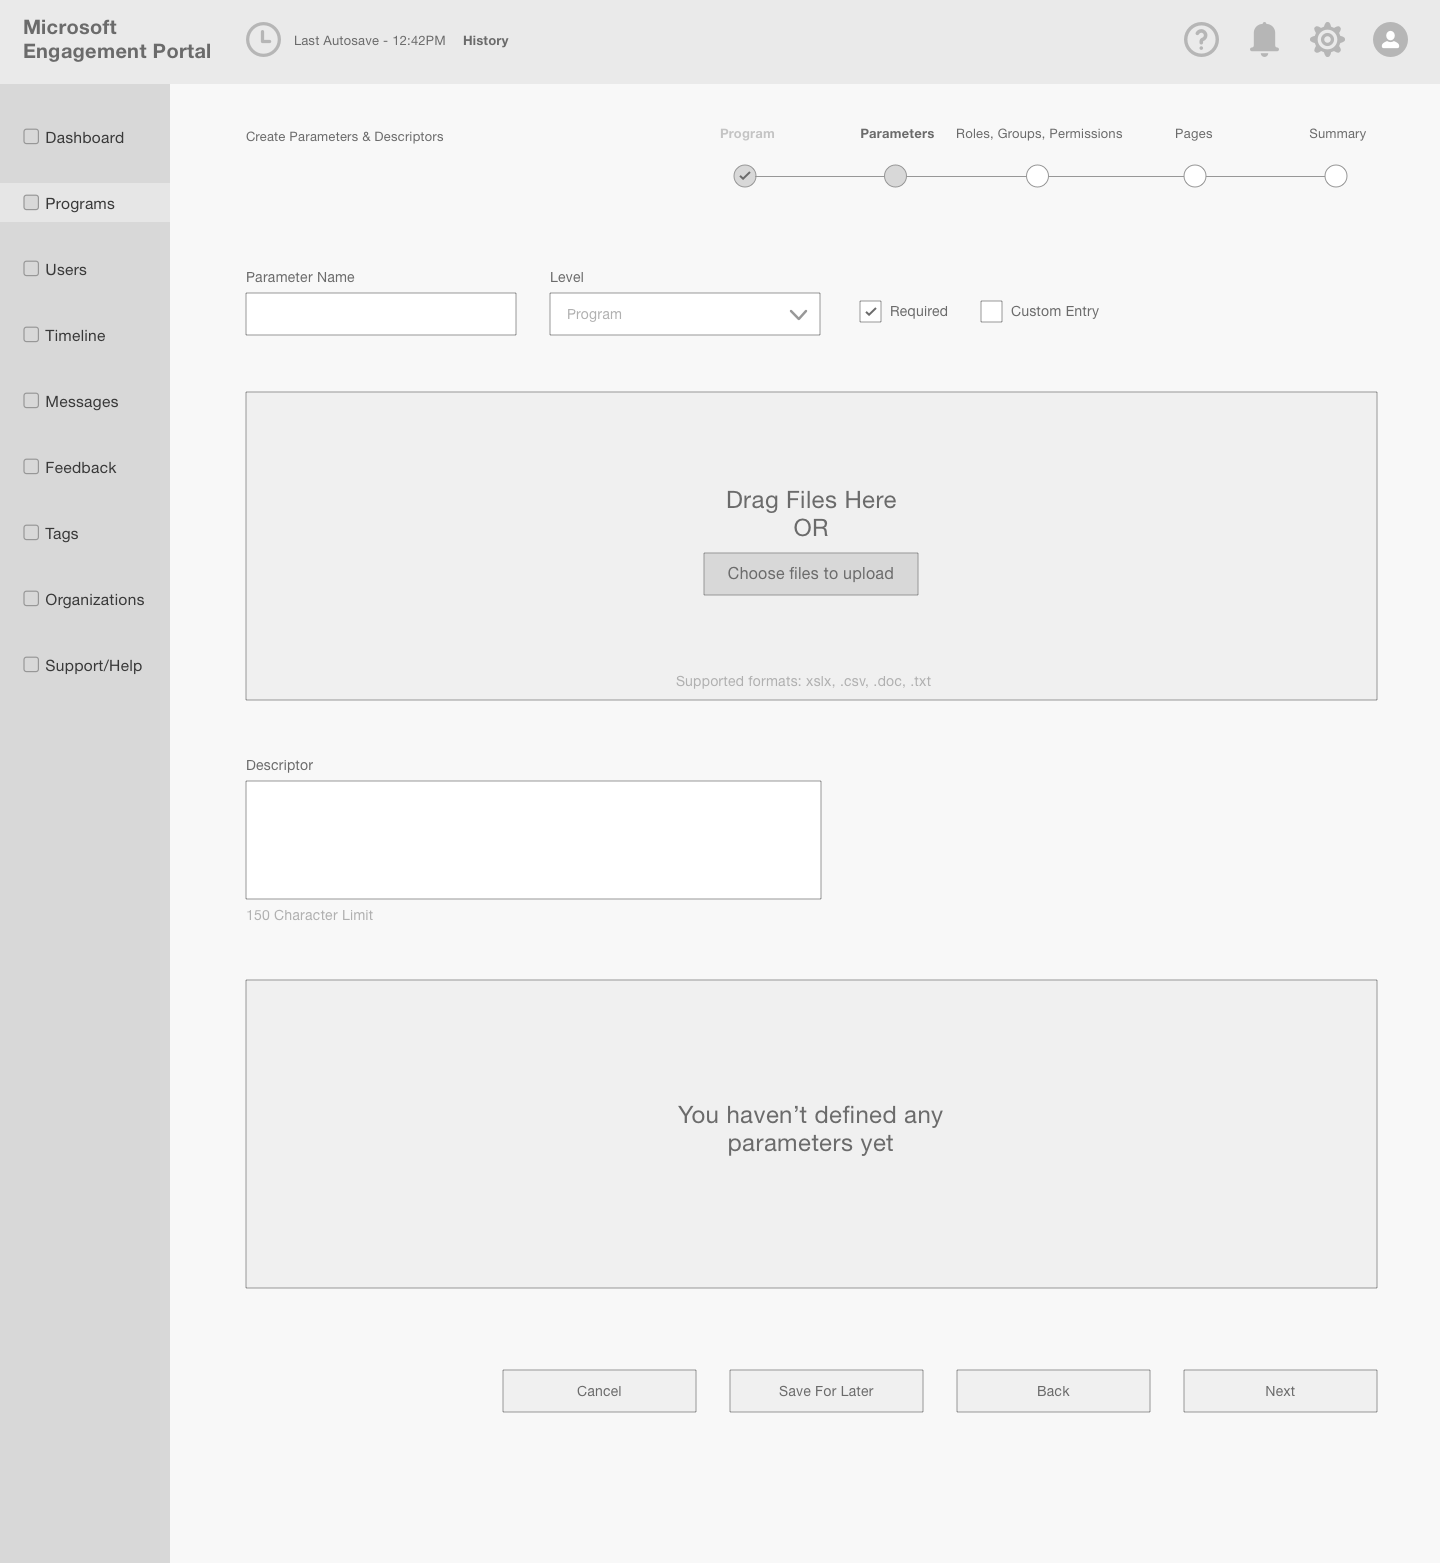
Task: Uncheck the Required checkbox
Action: click(870, 311)
